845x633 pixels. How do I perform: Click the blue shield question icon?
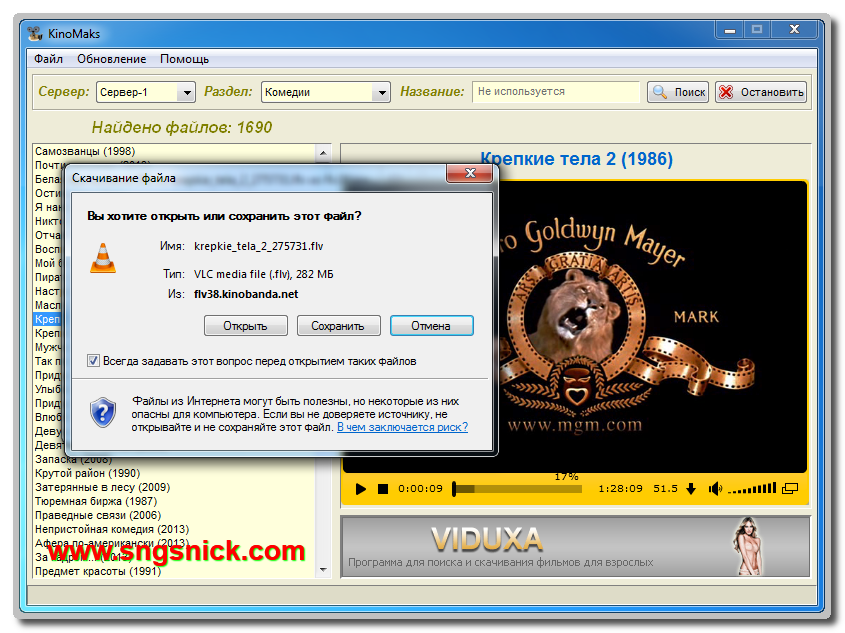(x=103, y=413)
